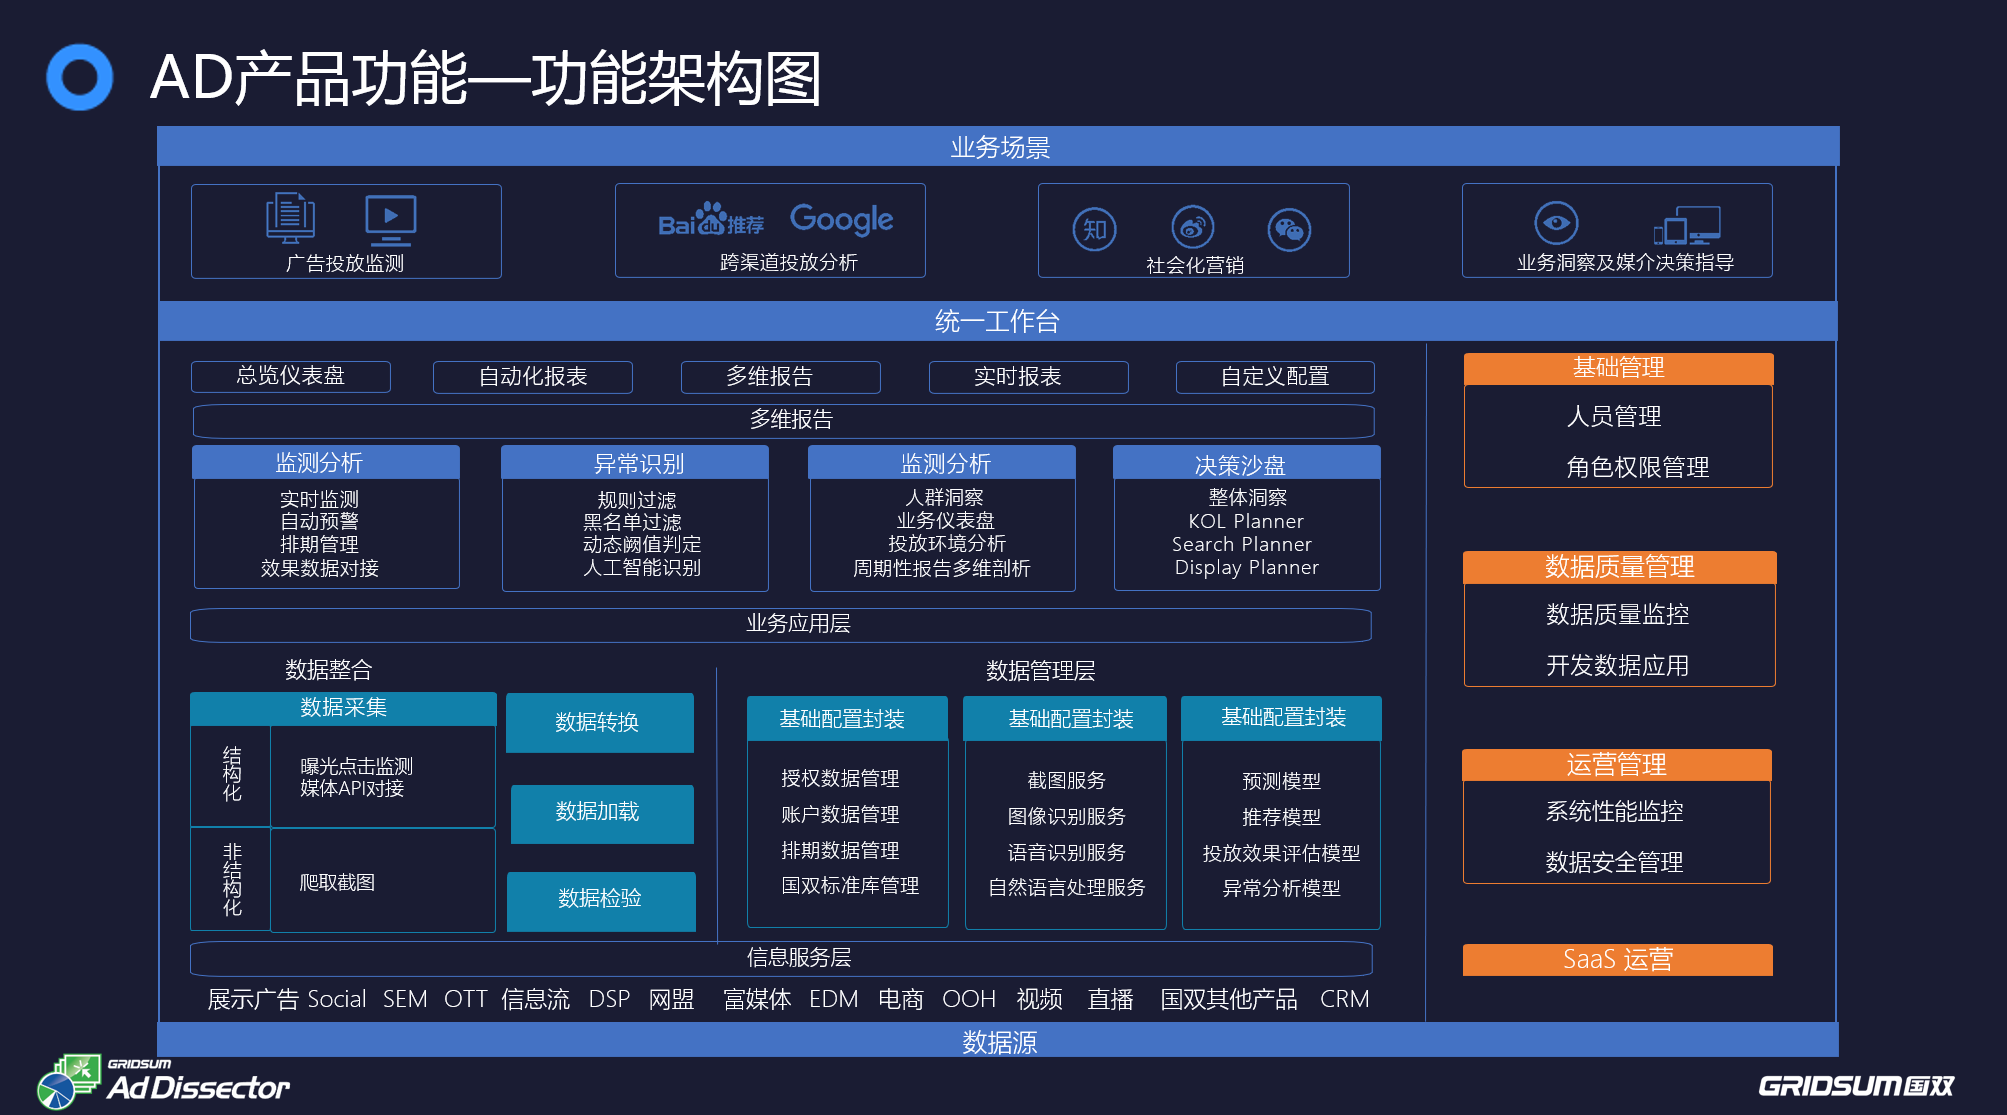
Task: Select the Baidu推荐 logo
Action: point(712,219)
